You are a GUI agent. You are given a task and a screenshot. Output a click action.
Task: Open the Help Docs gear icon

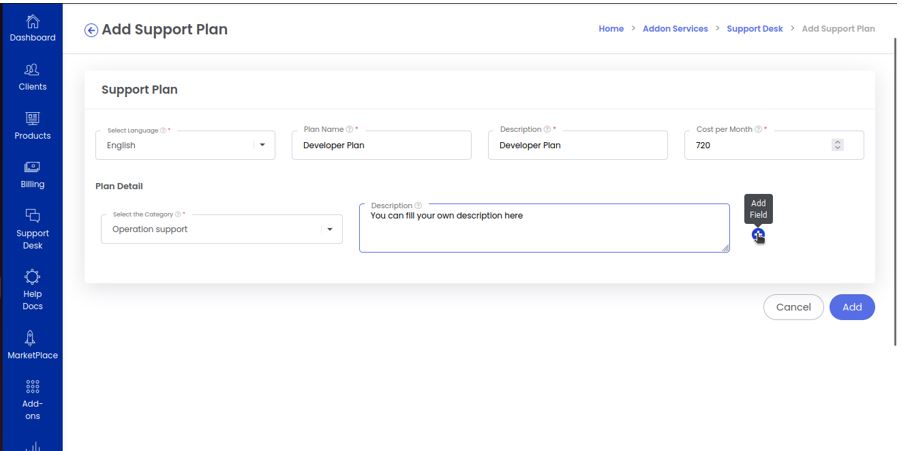point(32,277)
